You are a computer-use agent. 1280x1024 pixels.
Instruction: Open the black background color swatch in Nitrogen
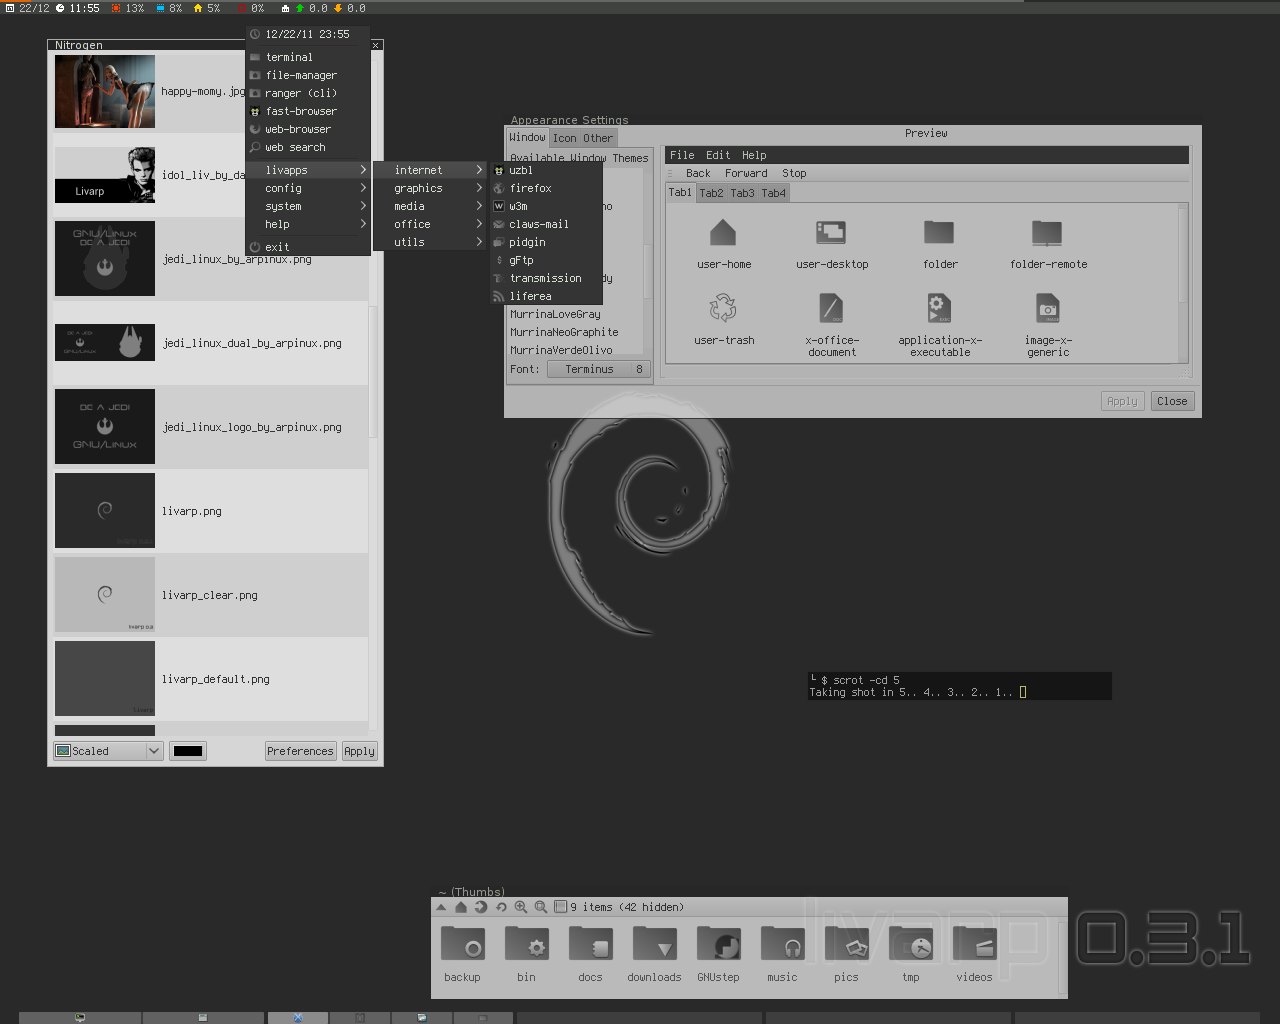click(188, 751)
